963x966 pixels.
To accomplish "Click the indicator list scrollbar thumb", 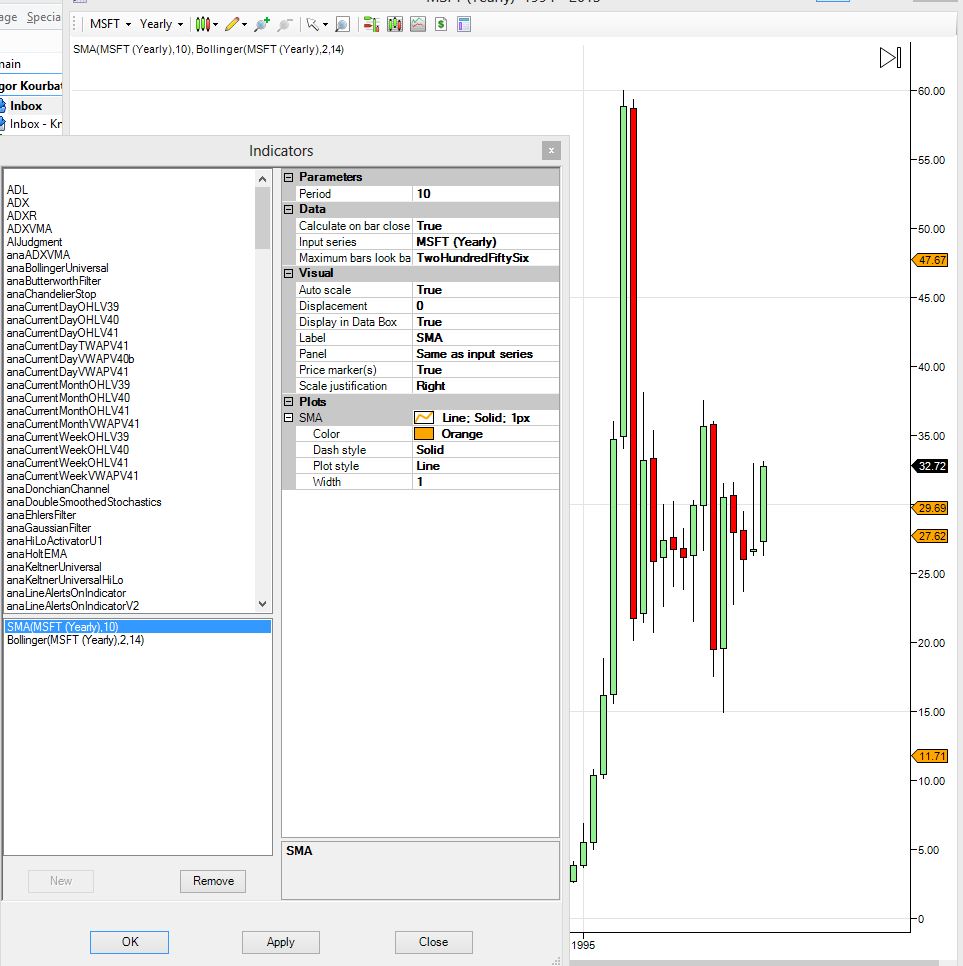I will tap(262, 218).
